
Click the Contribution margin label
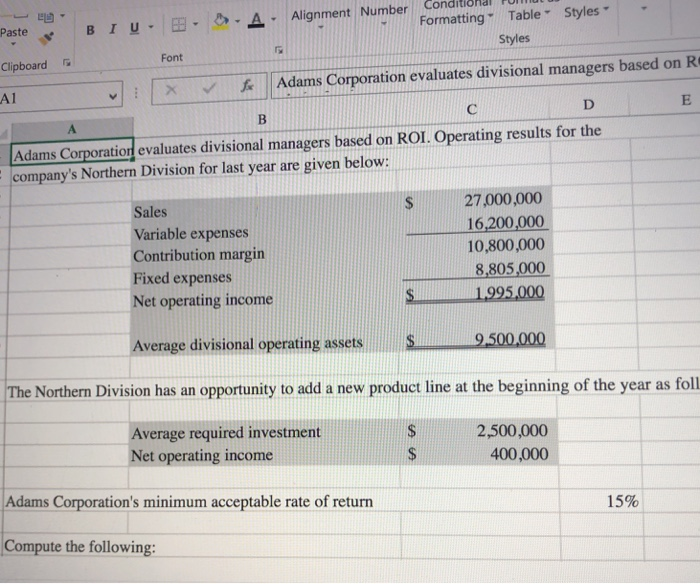coord(199,255)
